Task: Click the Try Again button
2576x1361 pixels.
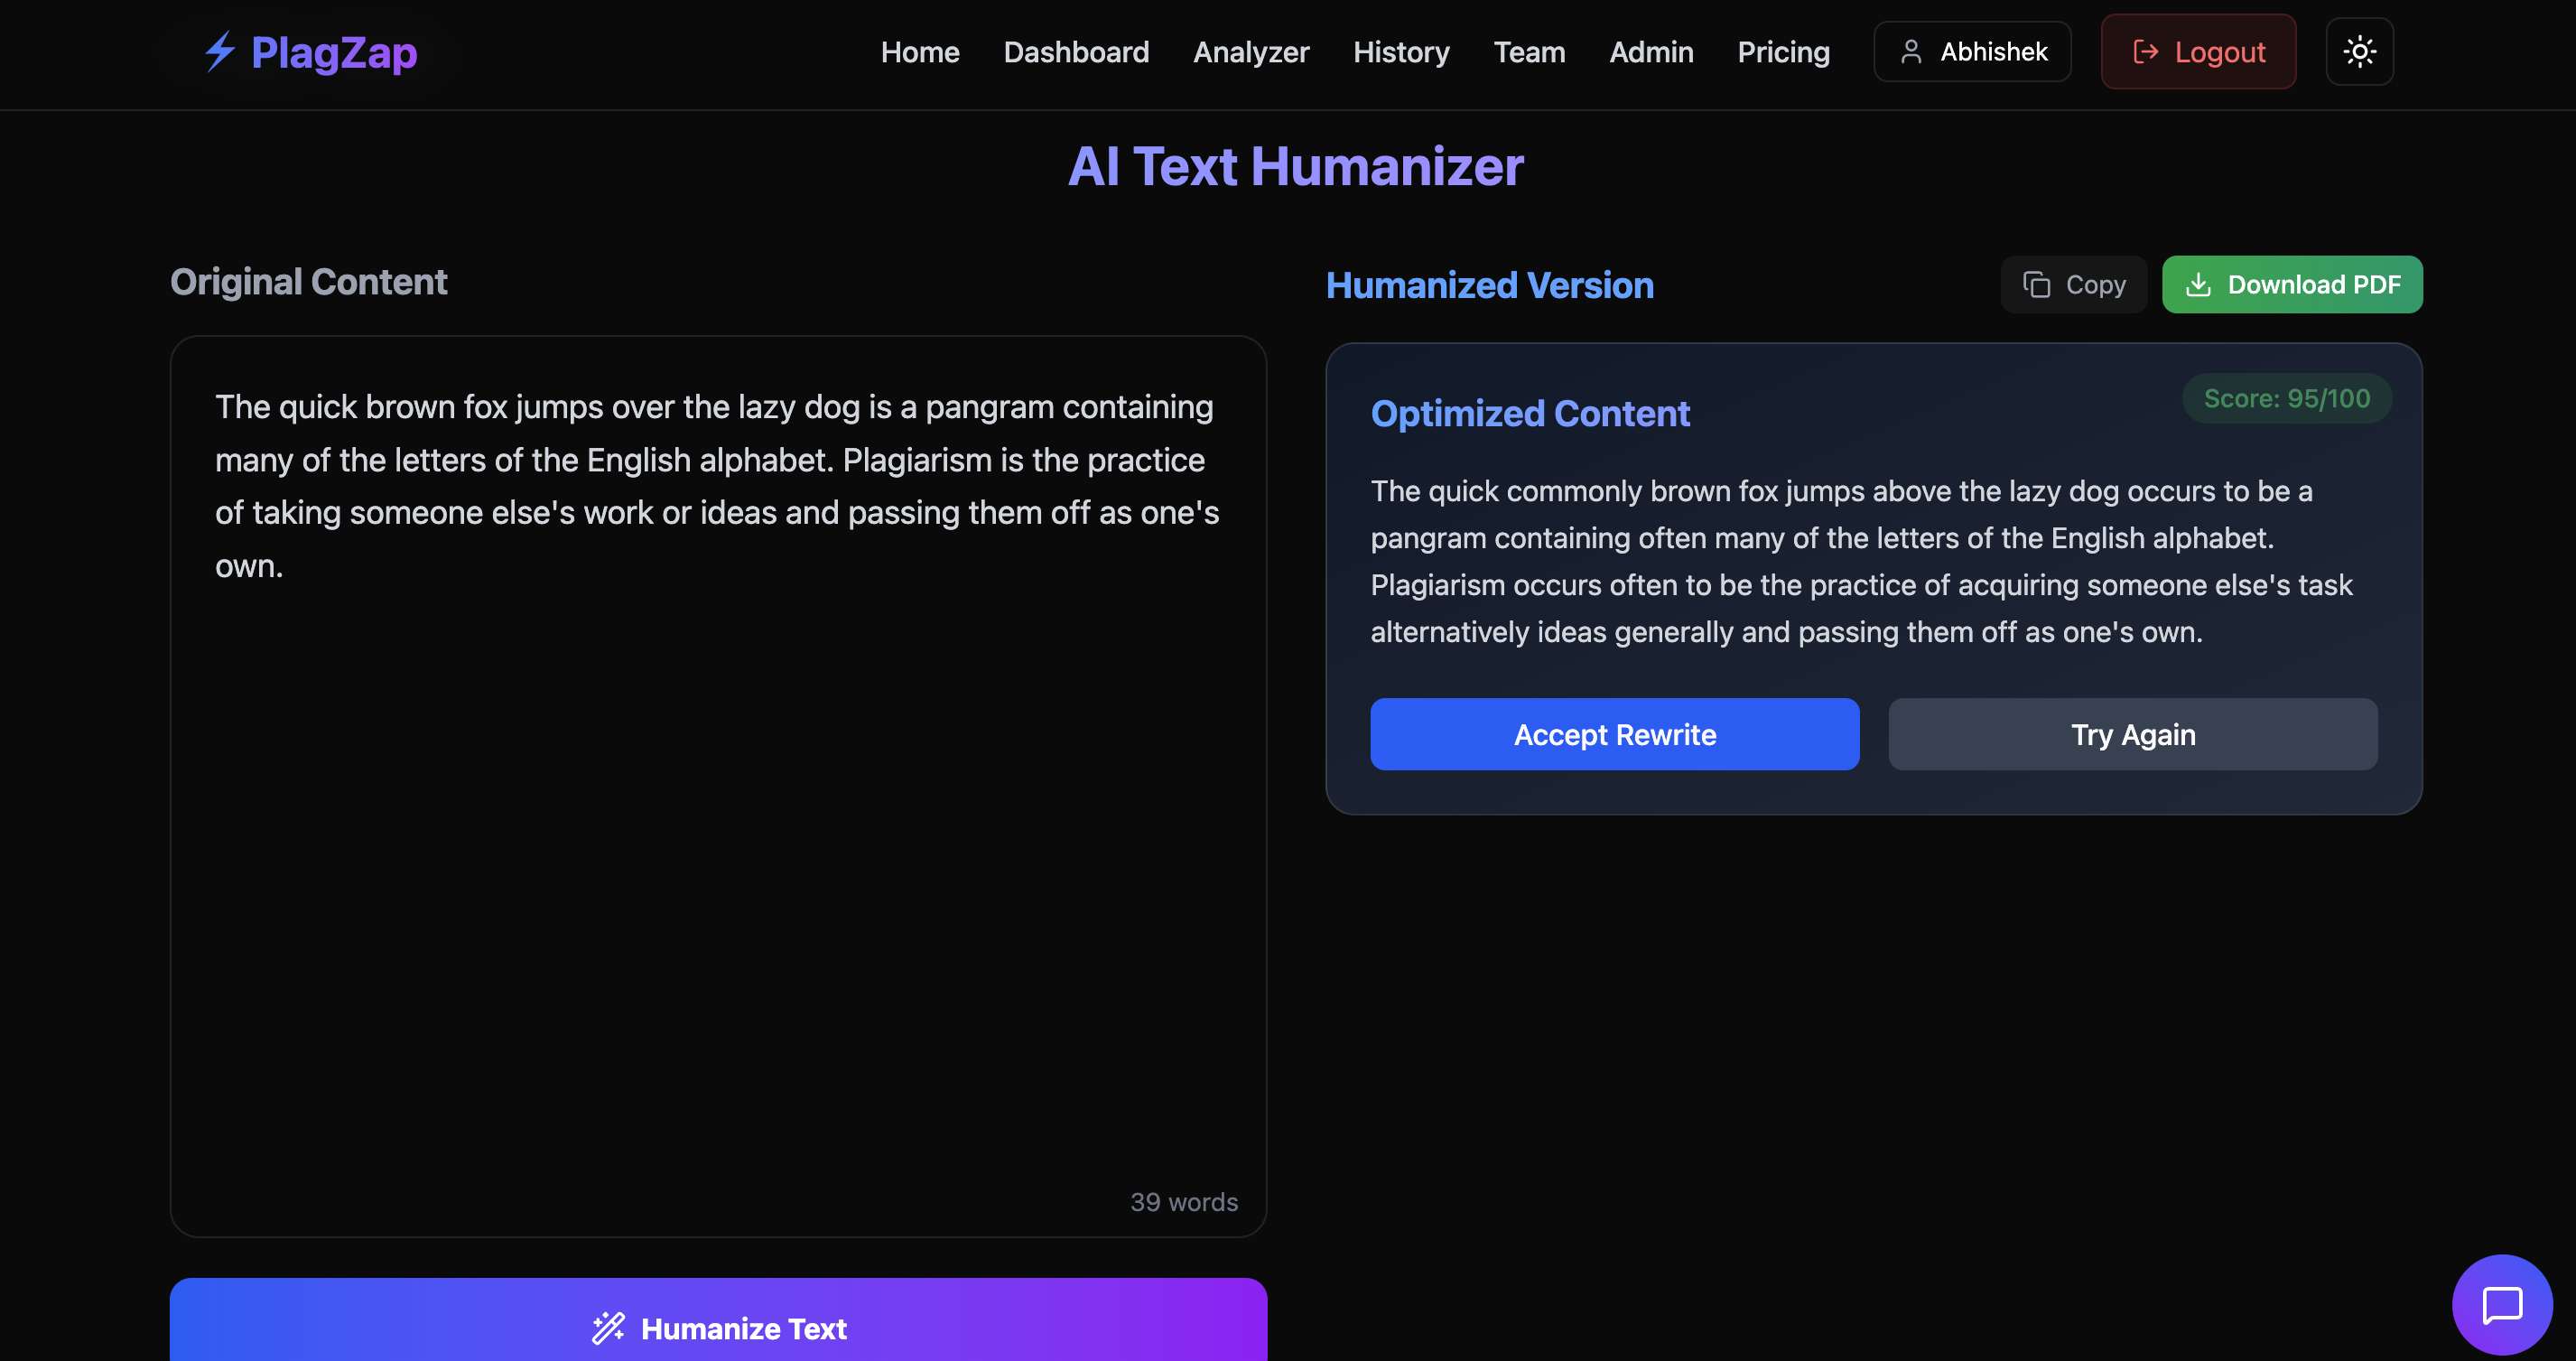Action: click(x=2132, y=734)
